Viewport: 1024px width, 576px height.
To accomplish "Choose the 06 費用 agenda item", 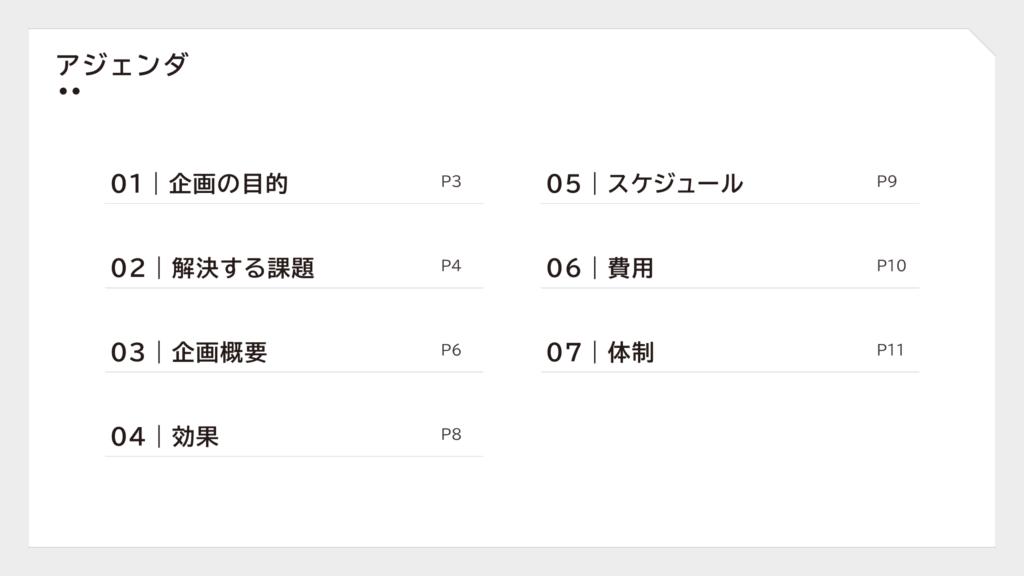I will click(730, 268).
